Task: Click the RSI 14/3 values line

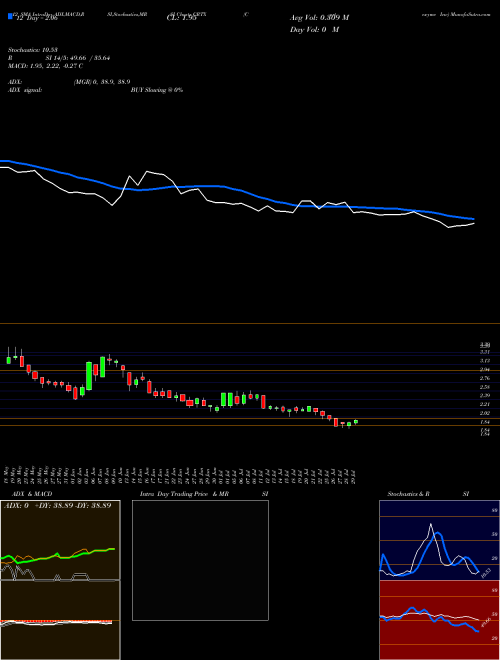Action: click(59, 58)
